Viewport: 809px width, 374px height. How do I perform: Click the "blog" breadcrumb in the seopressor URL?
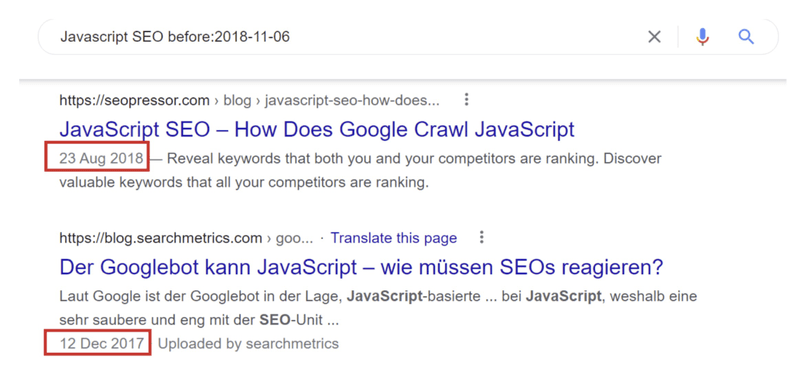tap(237, 100)
